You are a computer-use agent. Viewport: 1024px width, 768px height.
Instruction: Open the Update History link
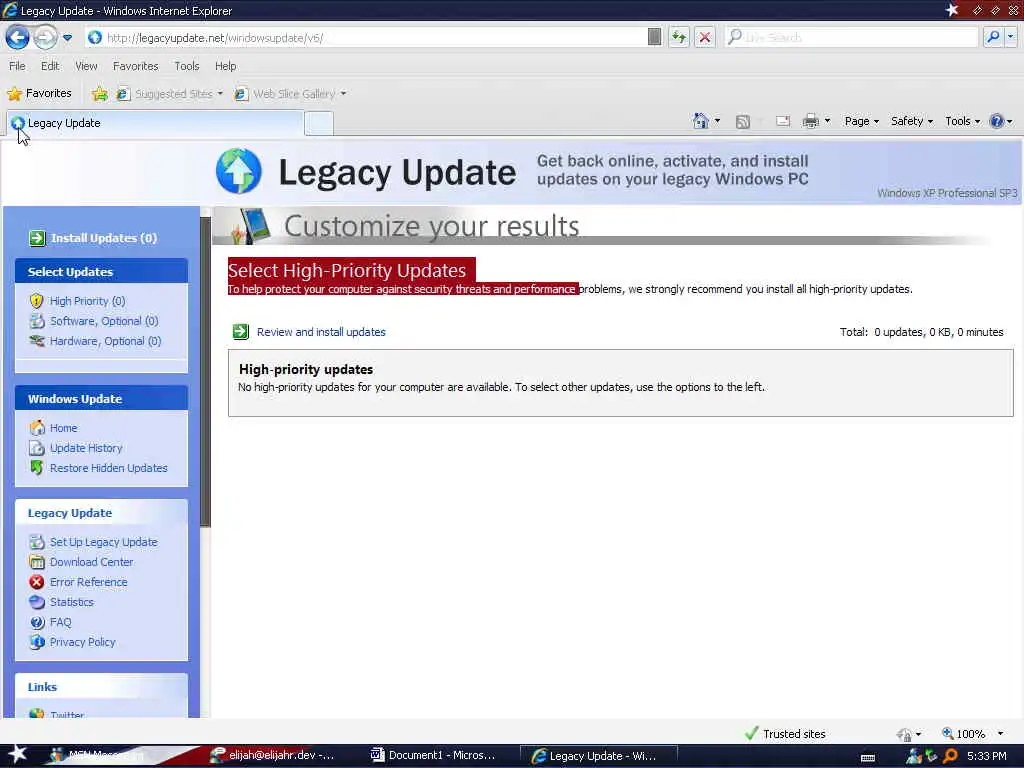tap(86, 448)
